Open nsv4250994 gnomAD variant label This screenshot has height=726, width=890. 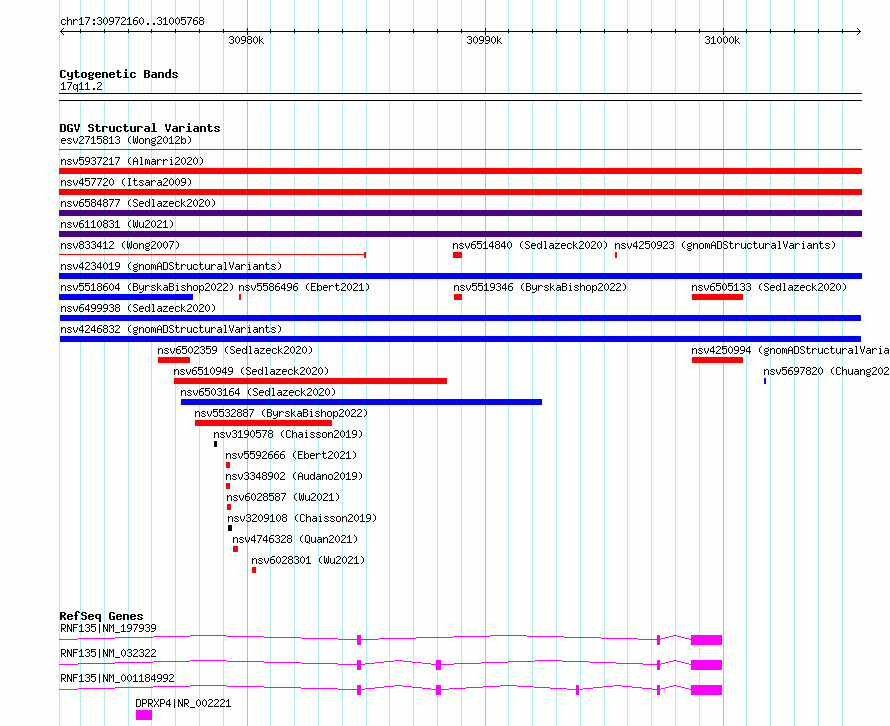[x=790, y=350]
